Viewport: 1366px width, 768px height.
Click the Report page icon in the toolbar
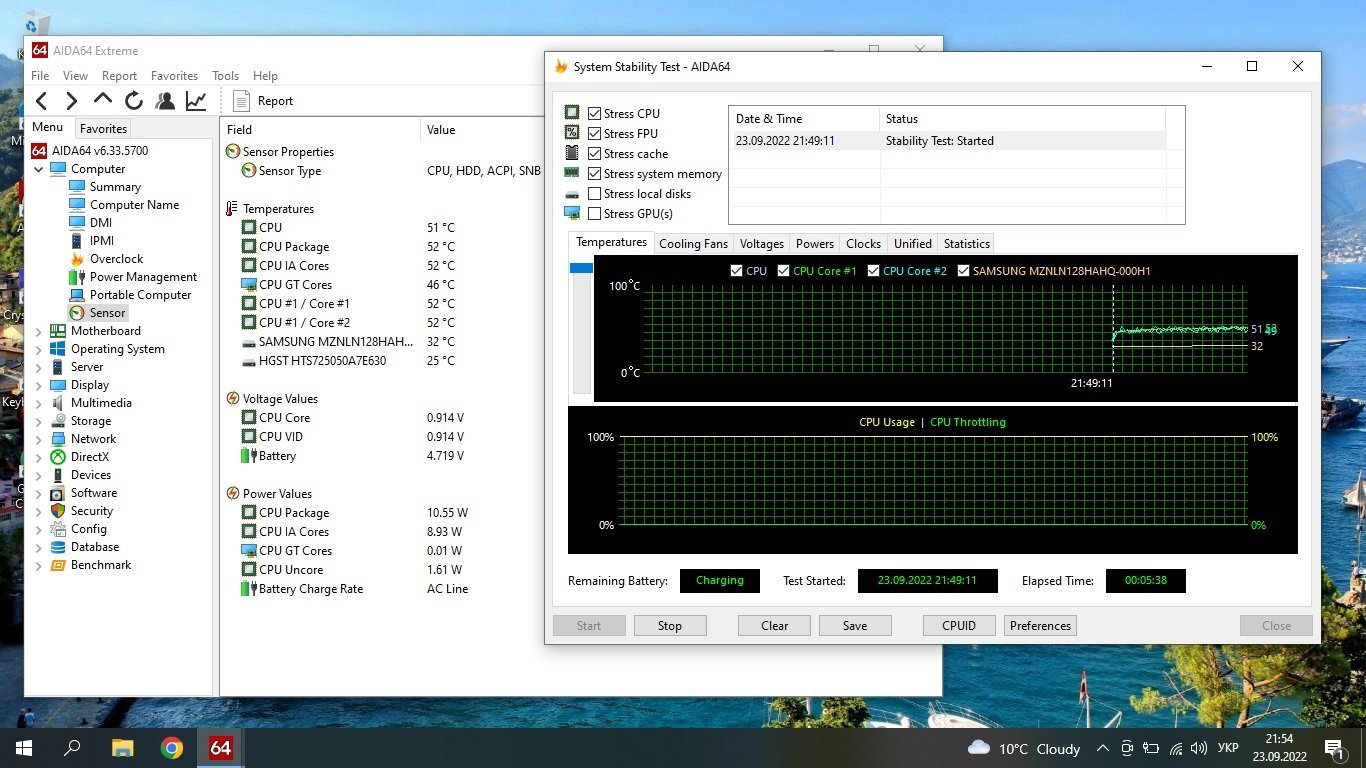241,101
